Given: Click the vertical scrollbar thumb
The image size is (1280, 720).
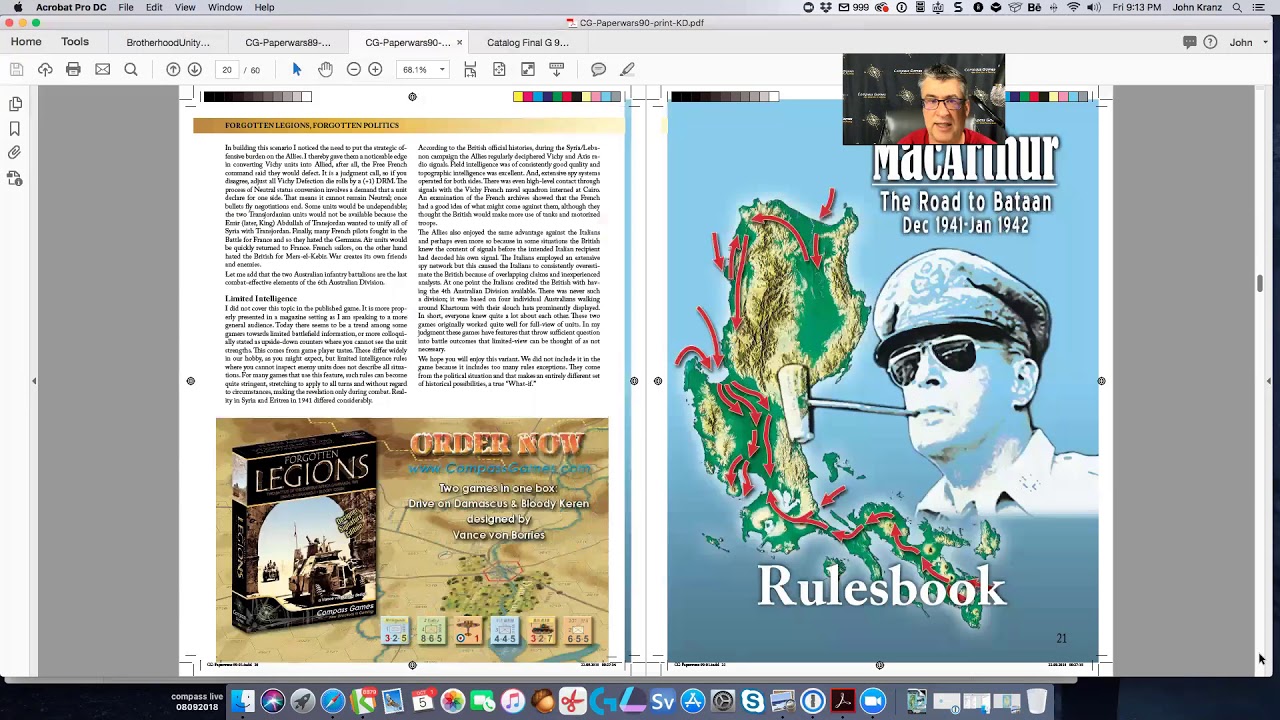Looking at the screenshot, I should click(x=1260, y=283).
